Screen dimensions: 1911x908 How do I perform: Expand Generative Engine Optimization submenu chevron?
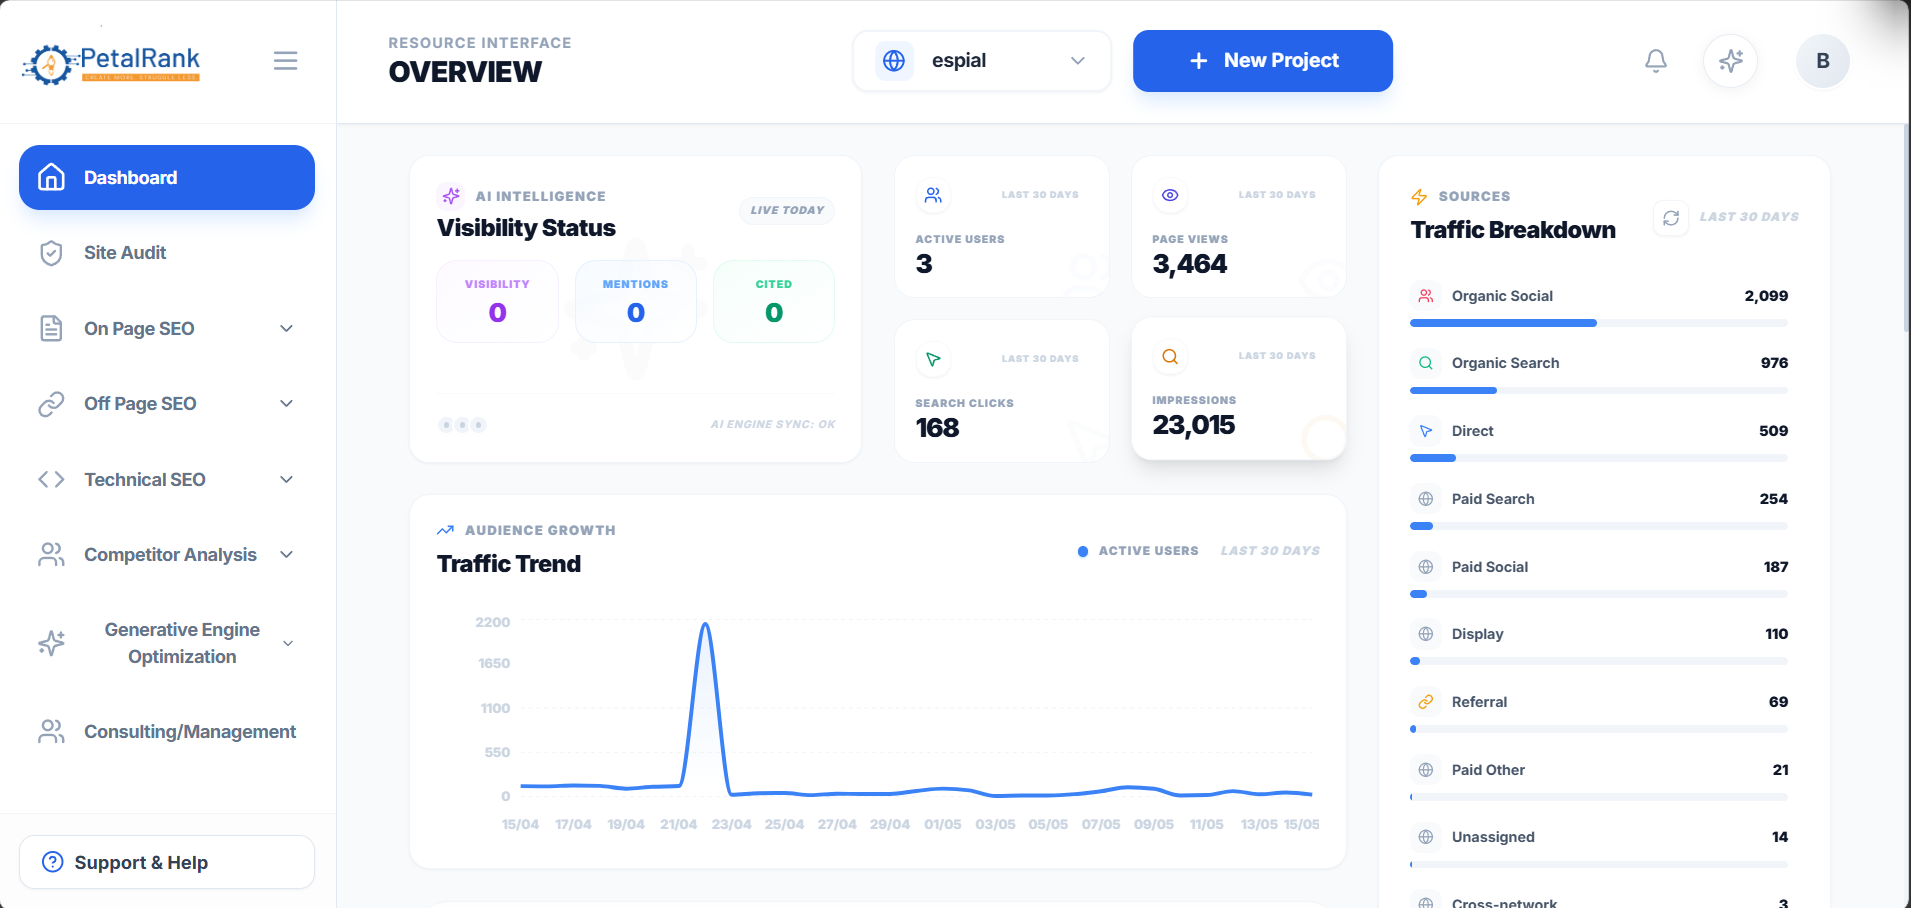point(288,644)
